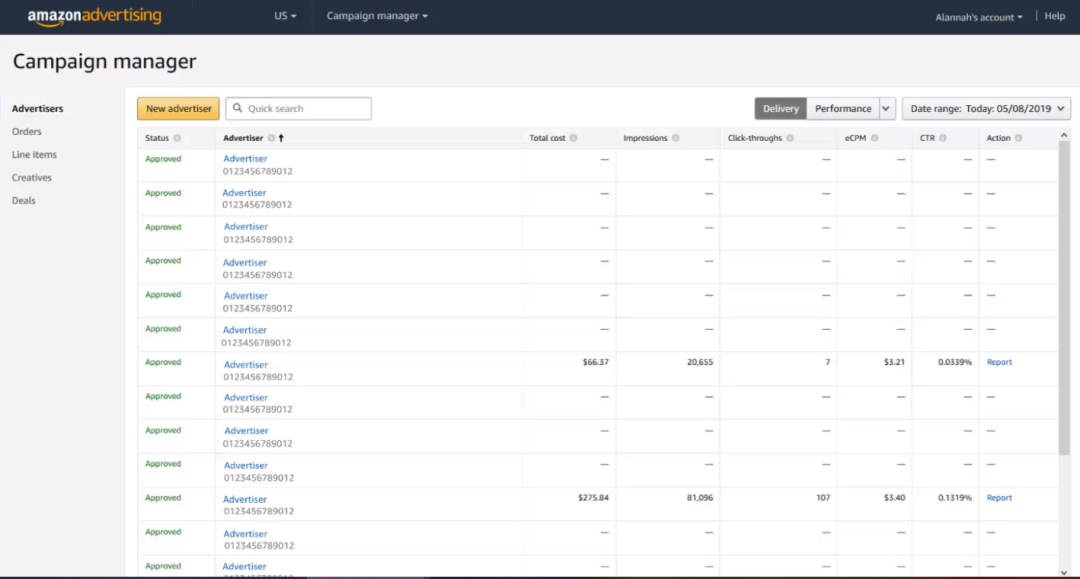
Task: Click the Total cost column header
Action: click(548, 138)
